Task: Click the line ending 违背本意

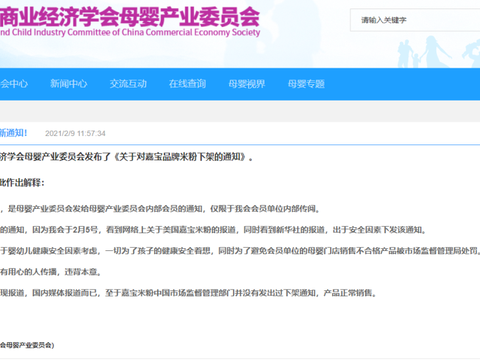Action: pyautogui.click(x=51, y=272)
